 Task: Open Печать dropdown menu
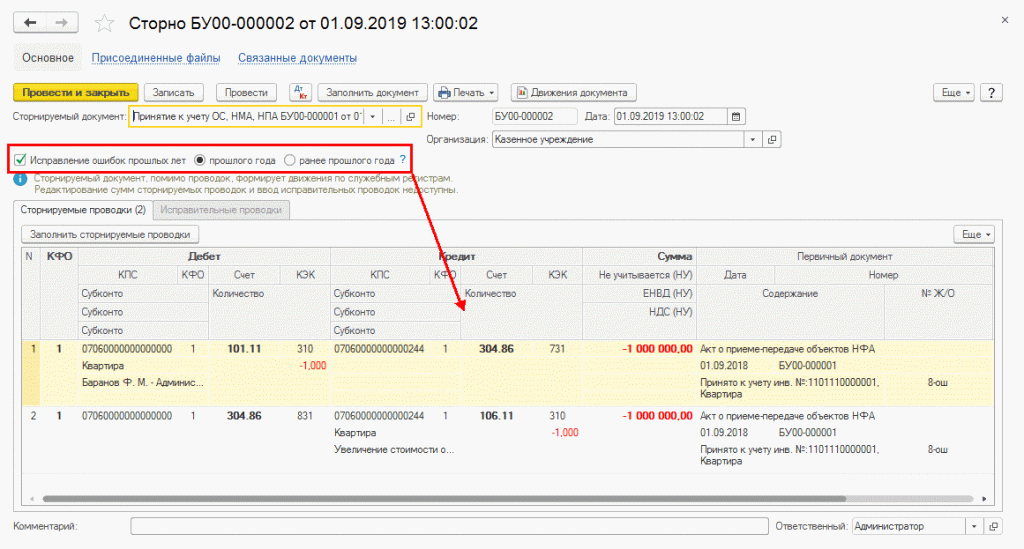coord(466,93)
